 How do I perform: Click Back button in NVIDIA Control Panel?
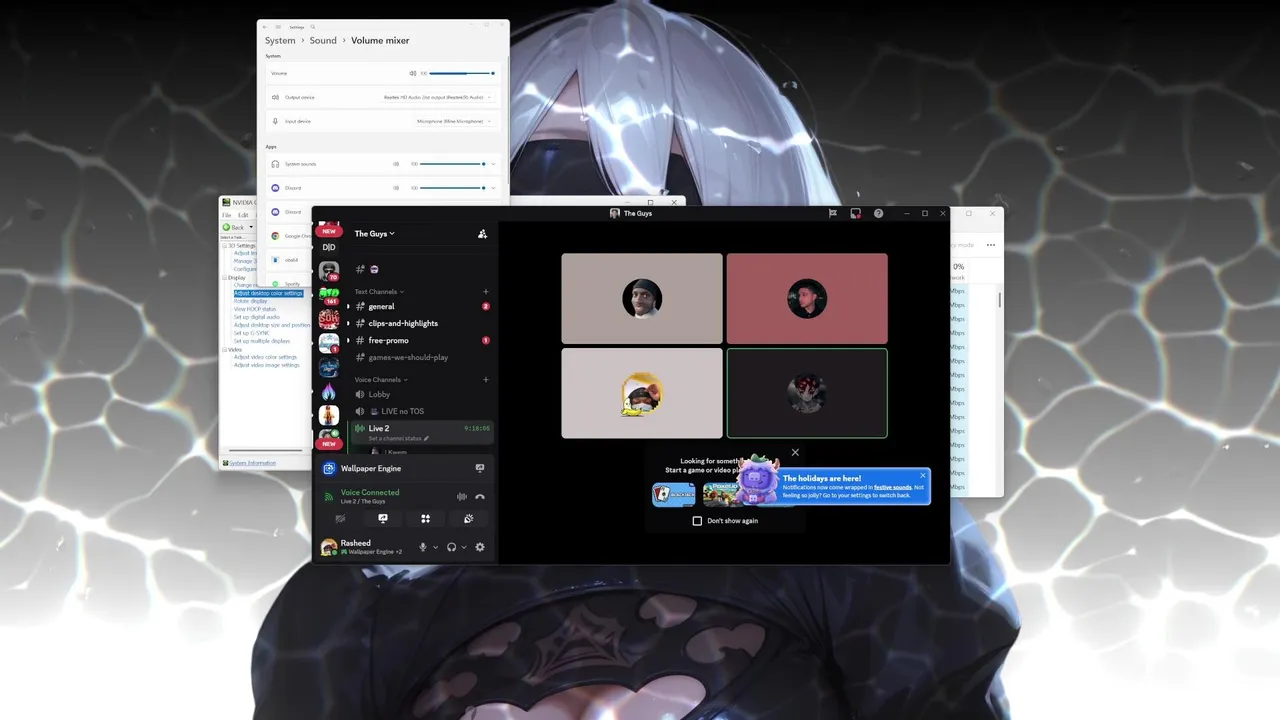[x=234, y=227]
